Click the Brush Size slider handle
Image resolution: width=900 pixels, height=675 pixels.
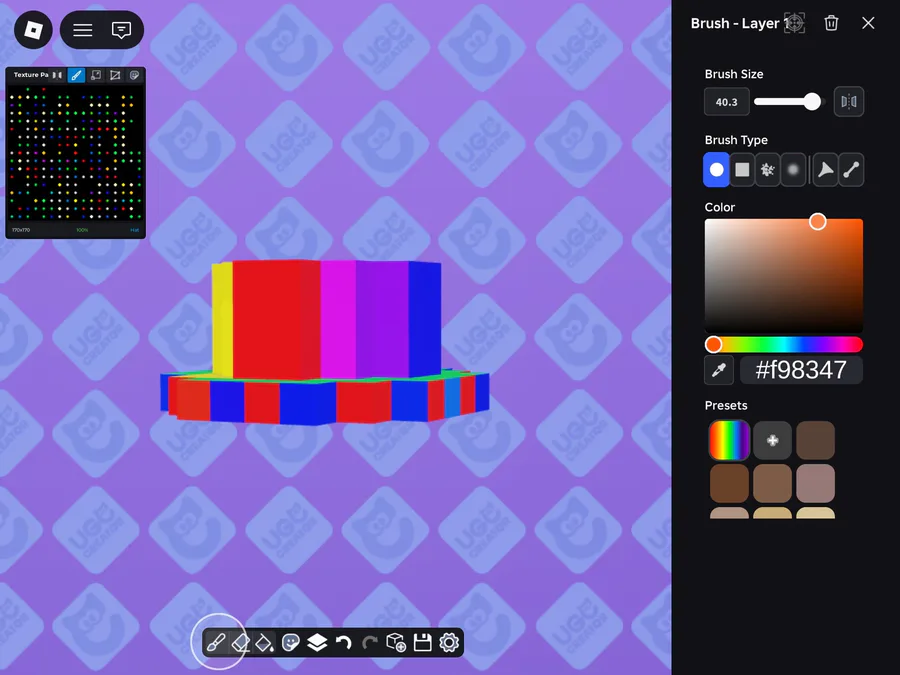coord(812,102)
